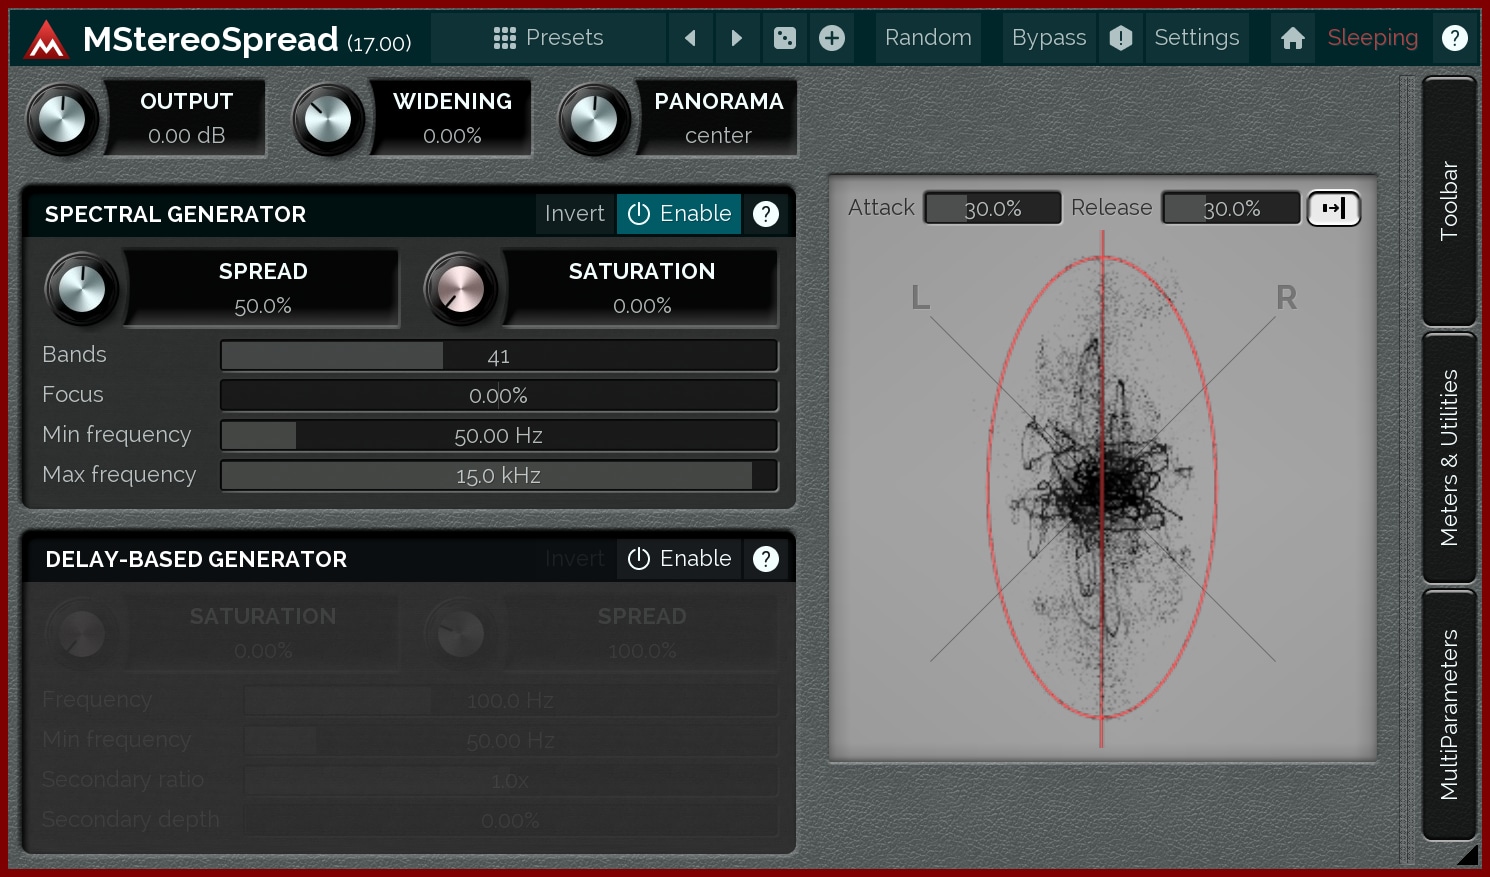Click the plus icon beside Random
1490x877 pixels.
[832, 38]
